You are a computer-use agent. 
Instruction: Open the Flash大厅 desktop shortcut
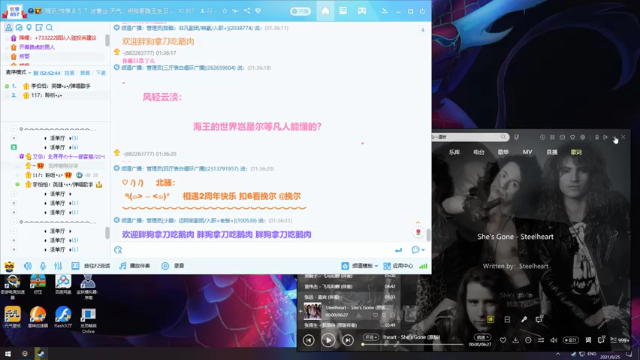63,317
